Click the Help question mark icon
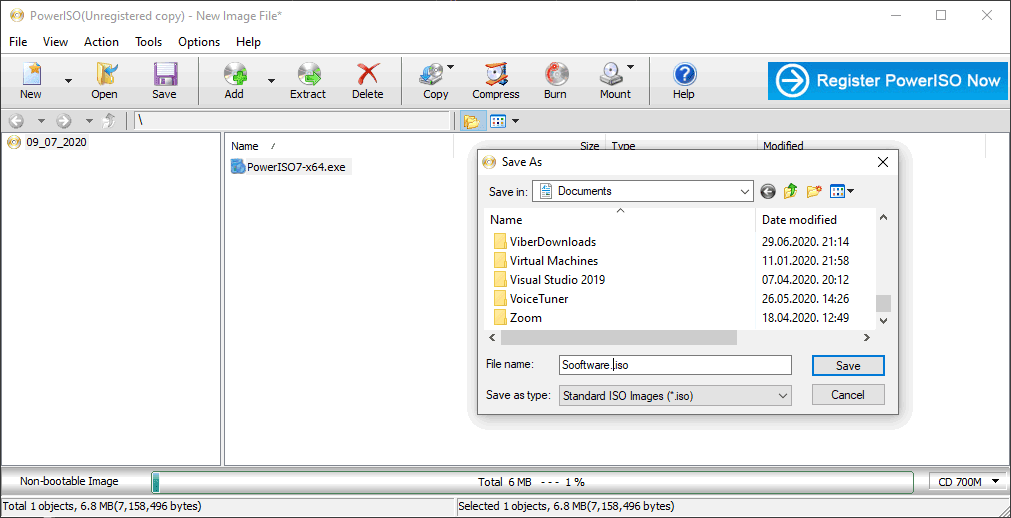This screenshot has width=1011, height=518. [684, 74]
